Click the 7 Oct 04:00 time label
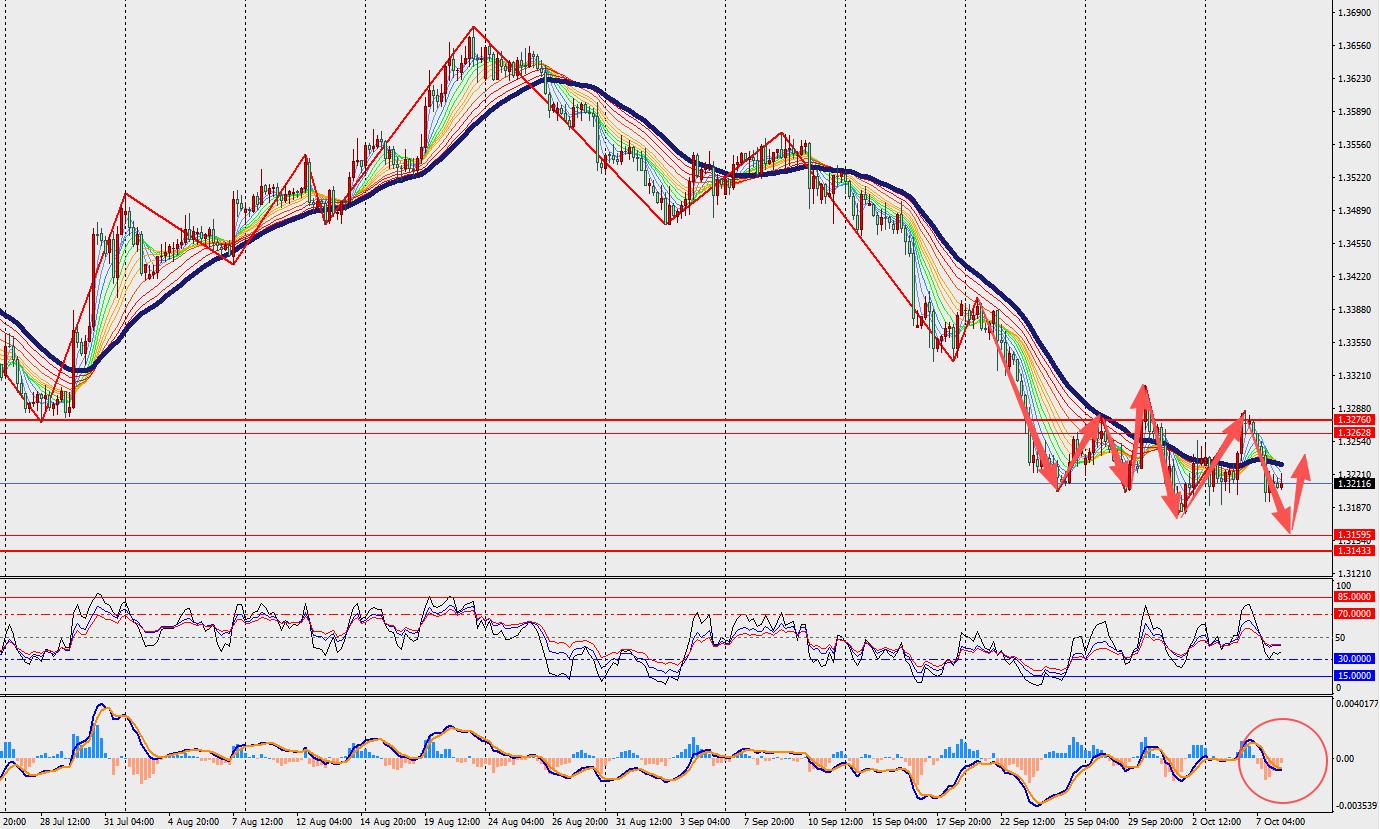 pos(1282,821)
